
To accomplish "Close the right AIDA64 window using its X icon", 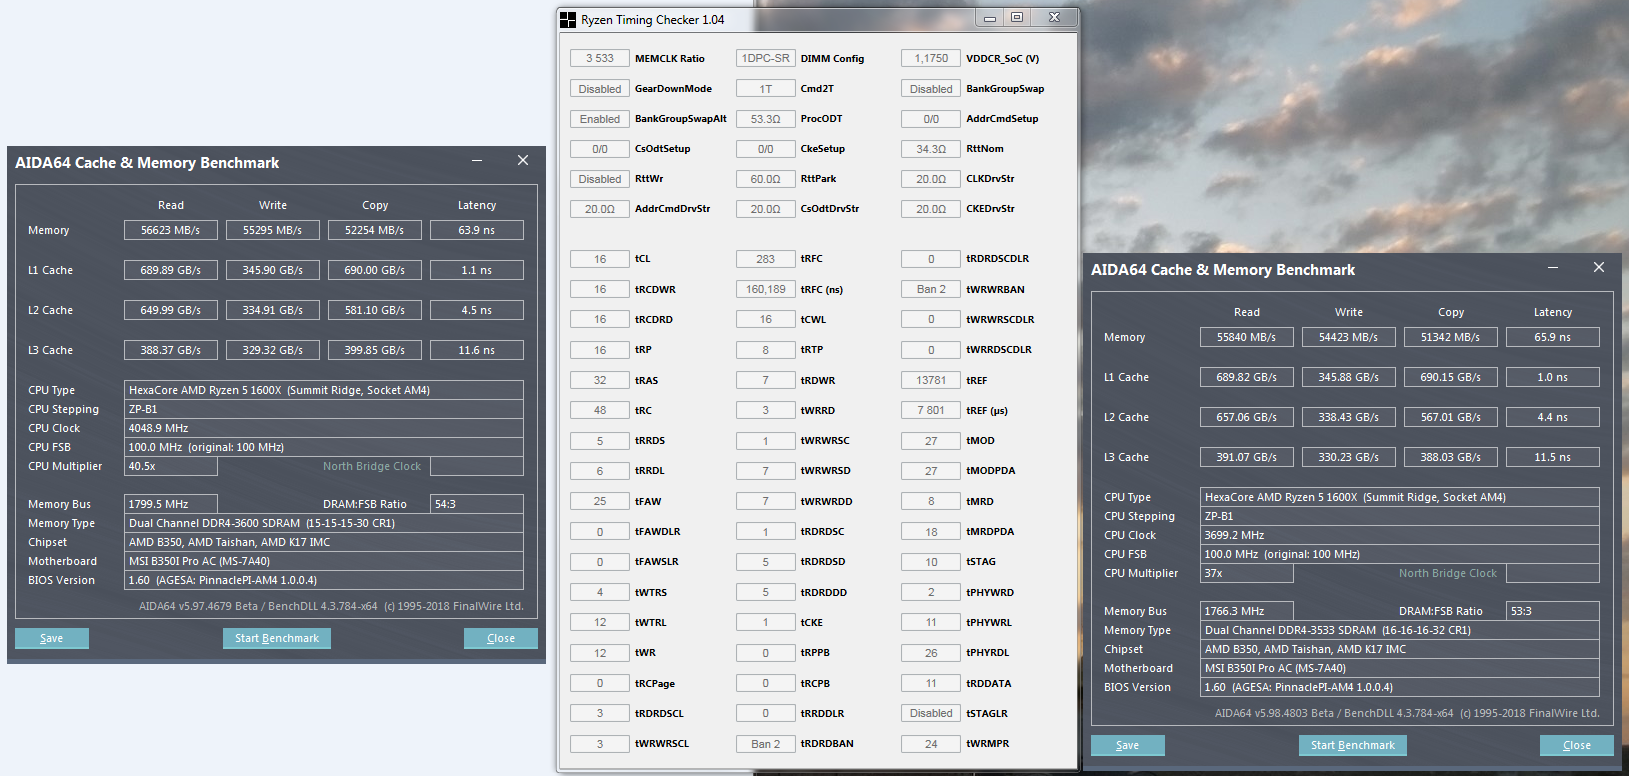I will [x=1599, y=267].
